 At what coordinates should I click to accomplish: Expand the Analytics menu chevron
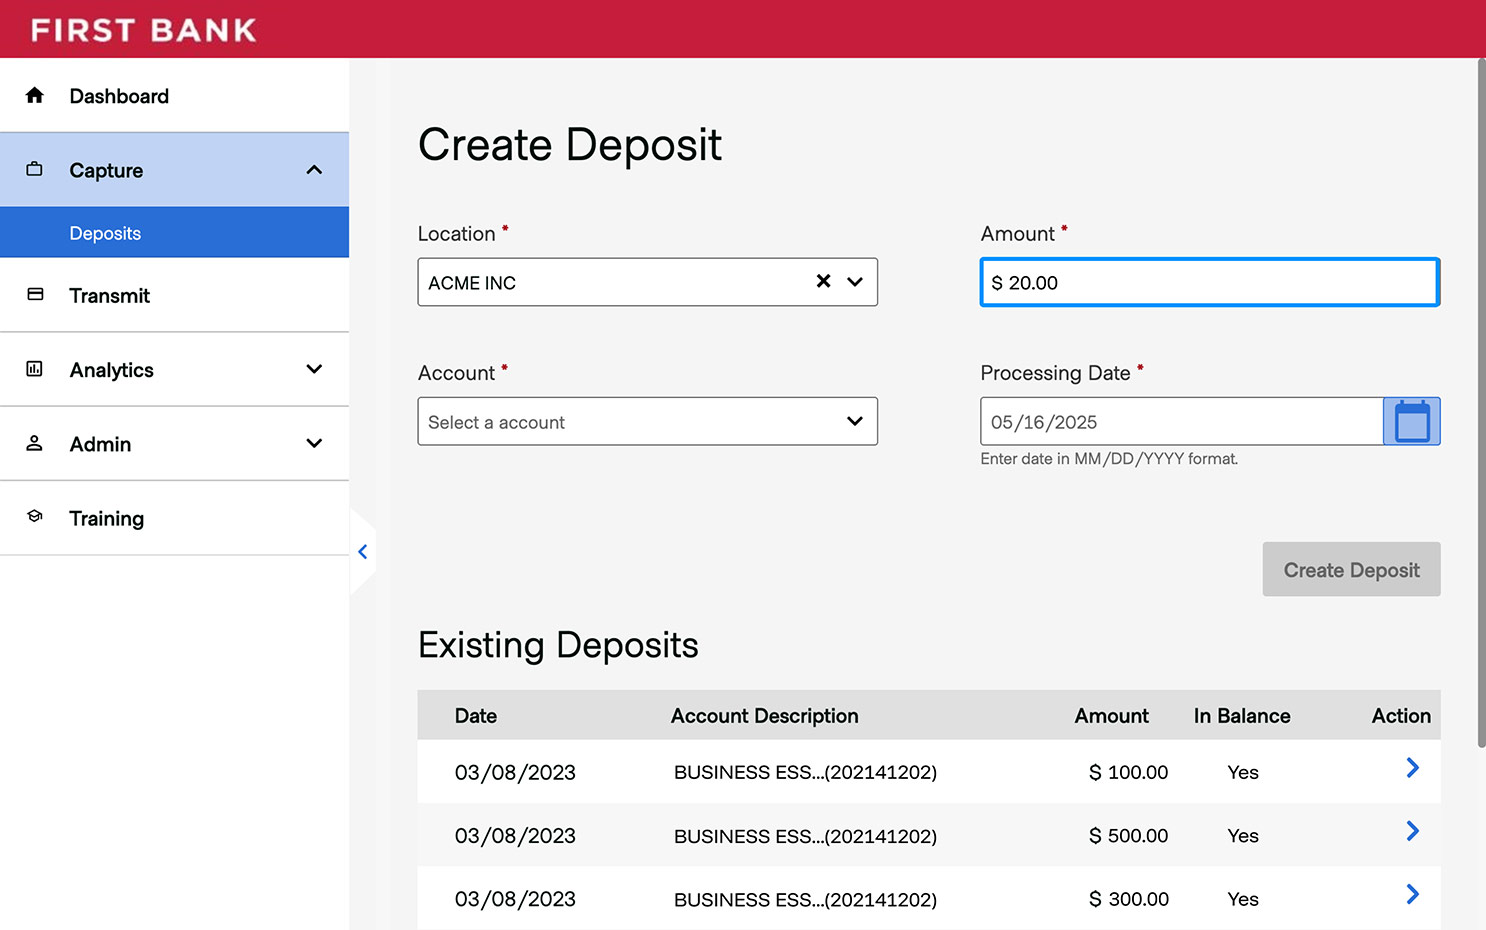click(x=314, y=369)
